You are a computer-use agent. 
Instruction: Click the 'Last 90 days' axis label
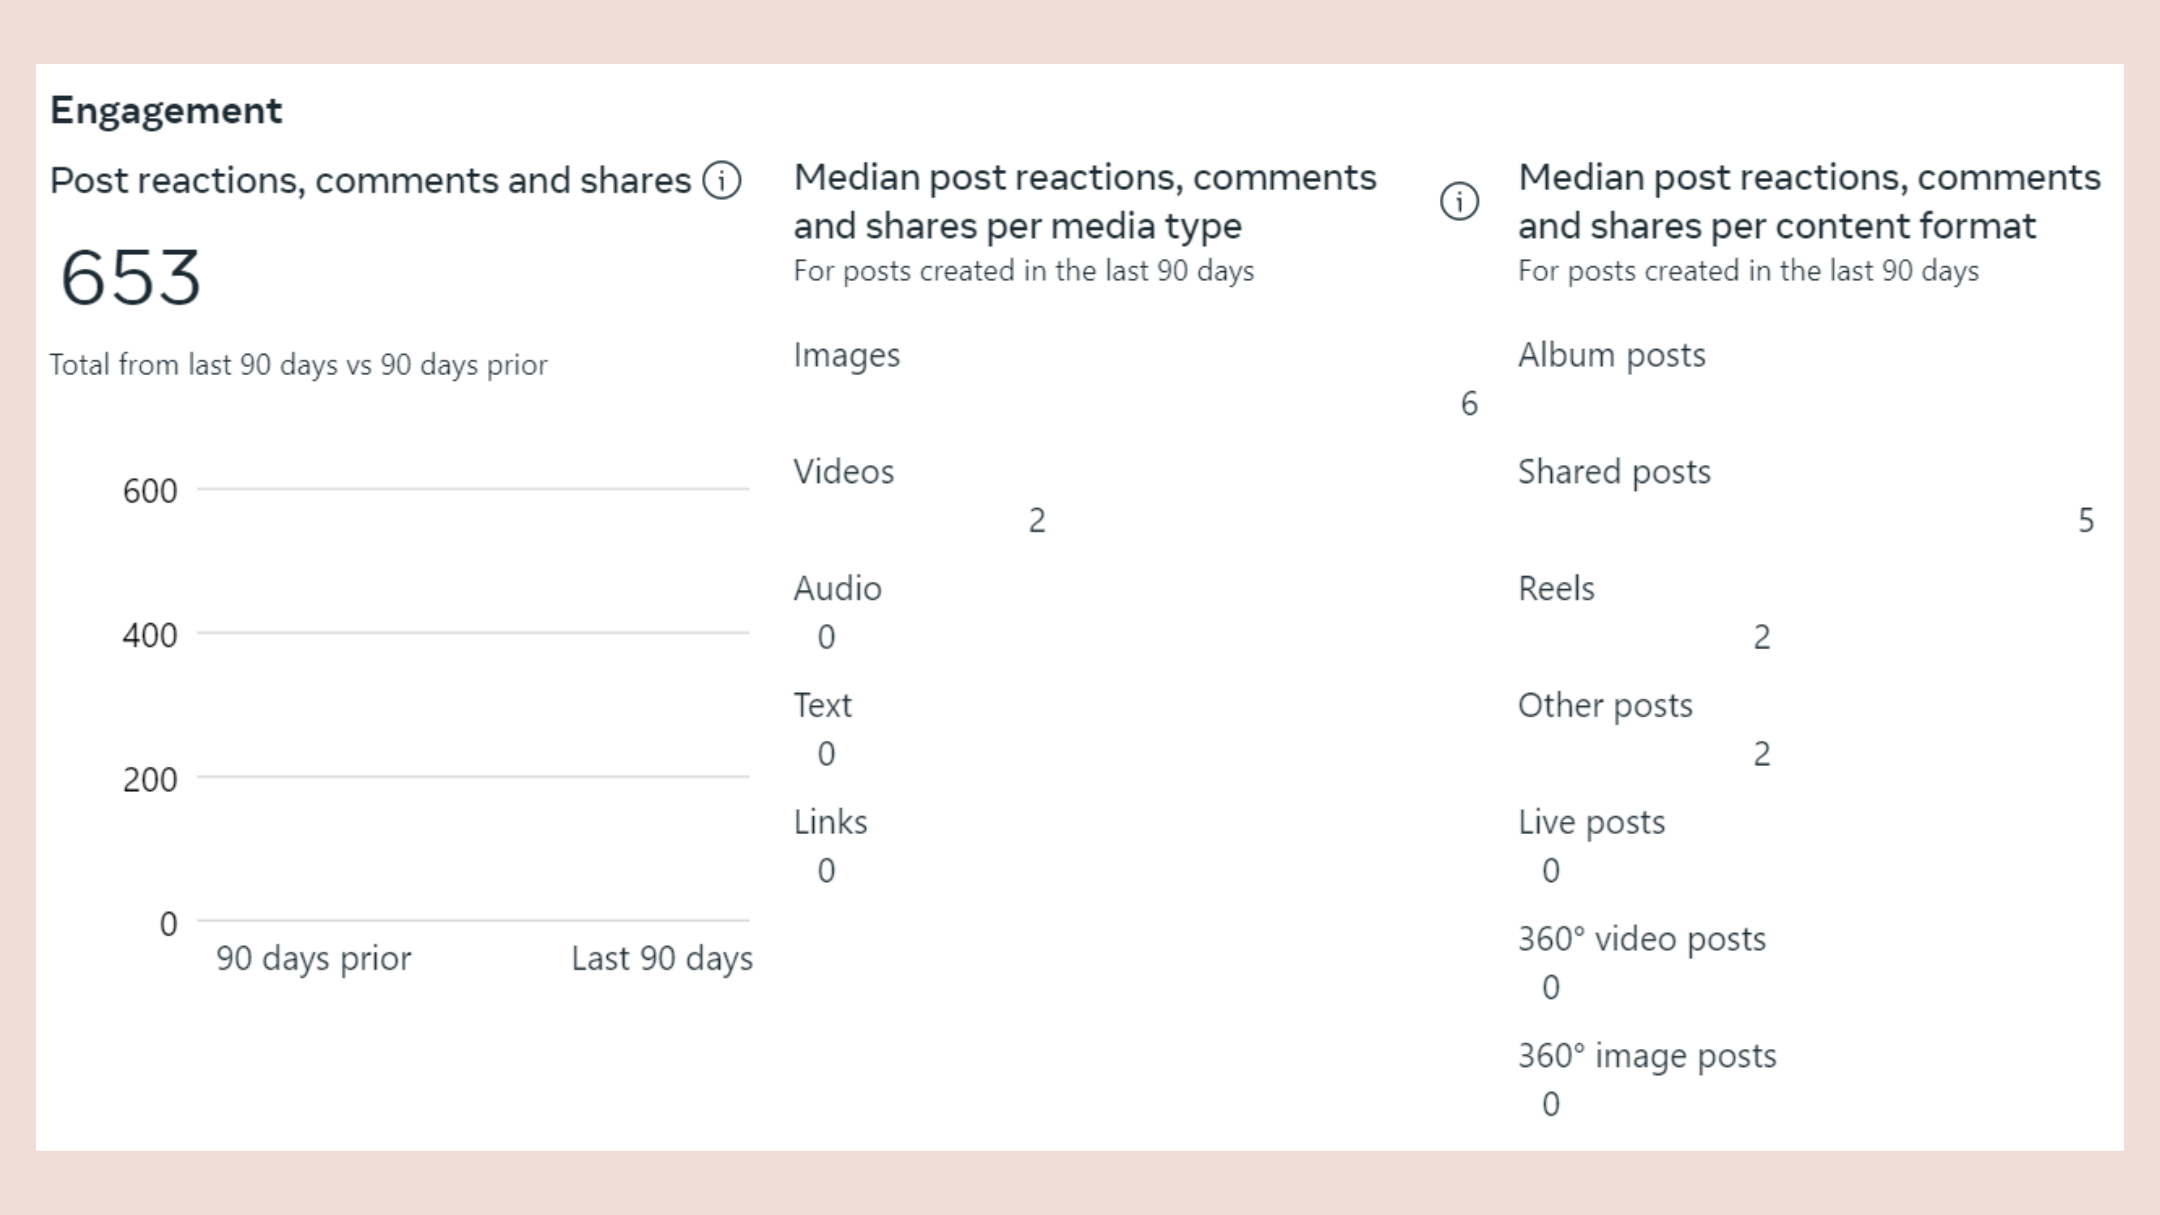tap(661, 959)
